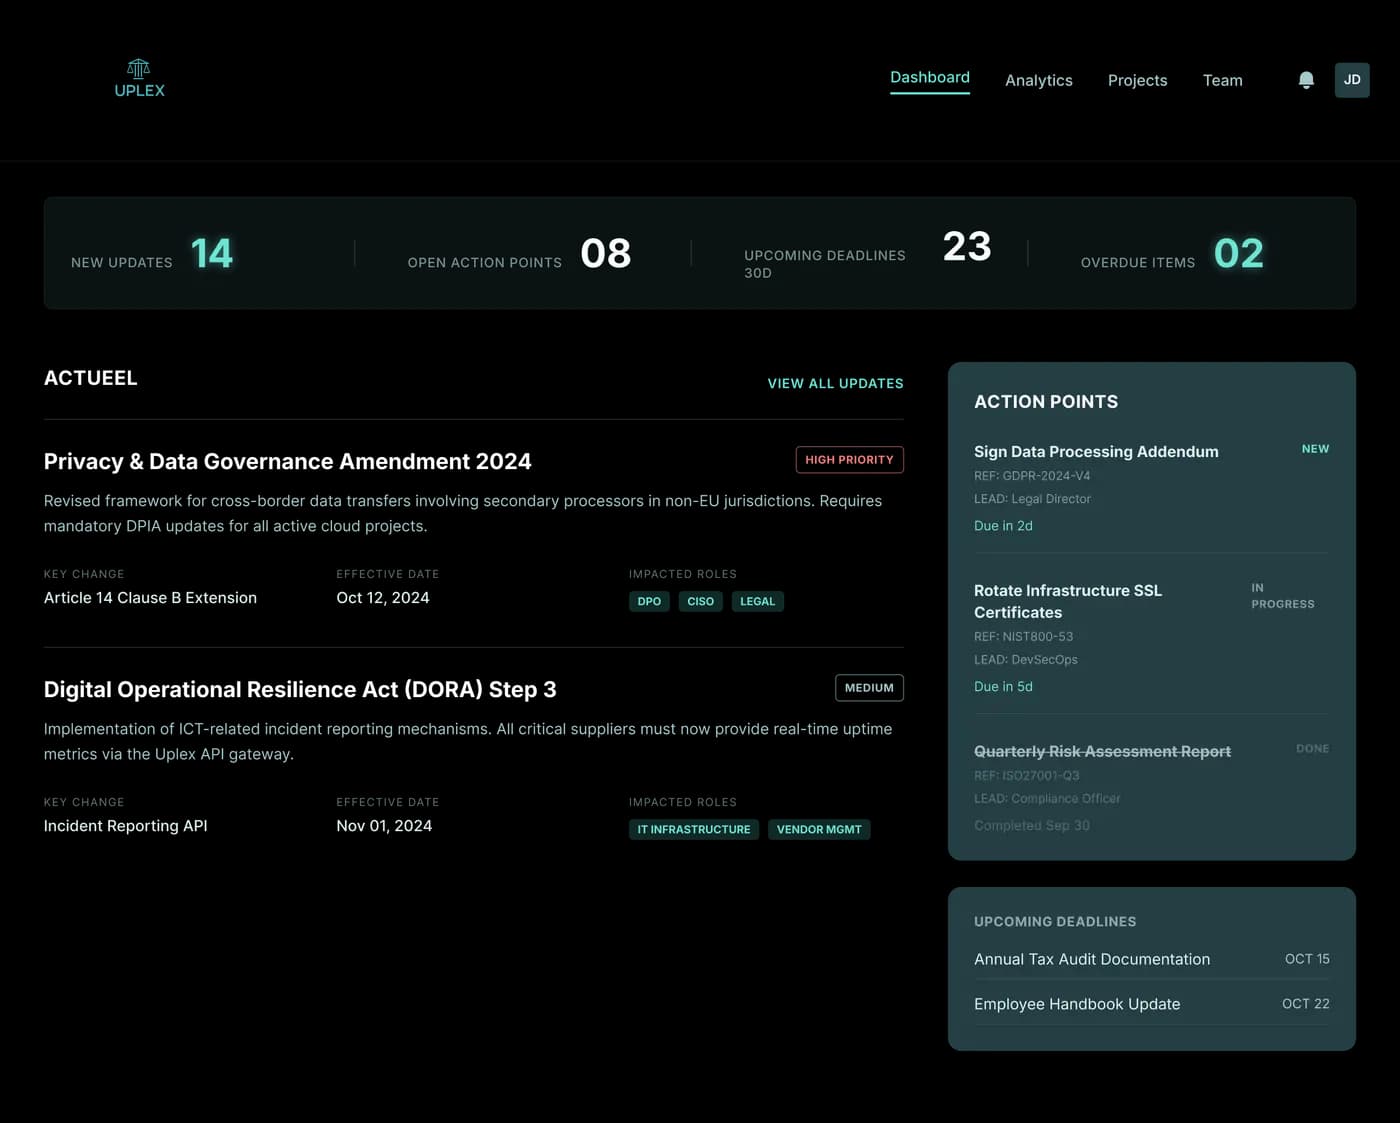Viewport: 1400px width, 1123px height.
Task: Open the notifications bell
Action: tap(1306, 80)
